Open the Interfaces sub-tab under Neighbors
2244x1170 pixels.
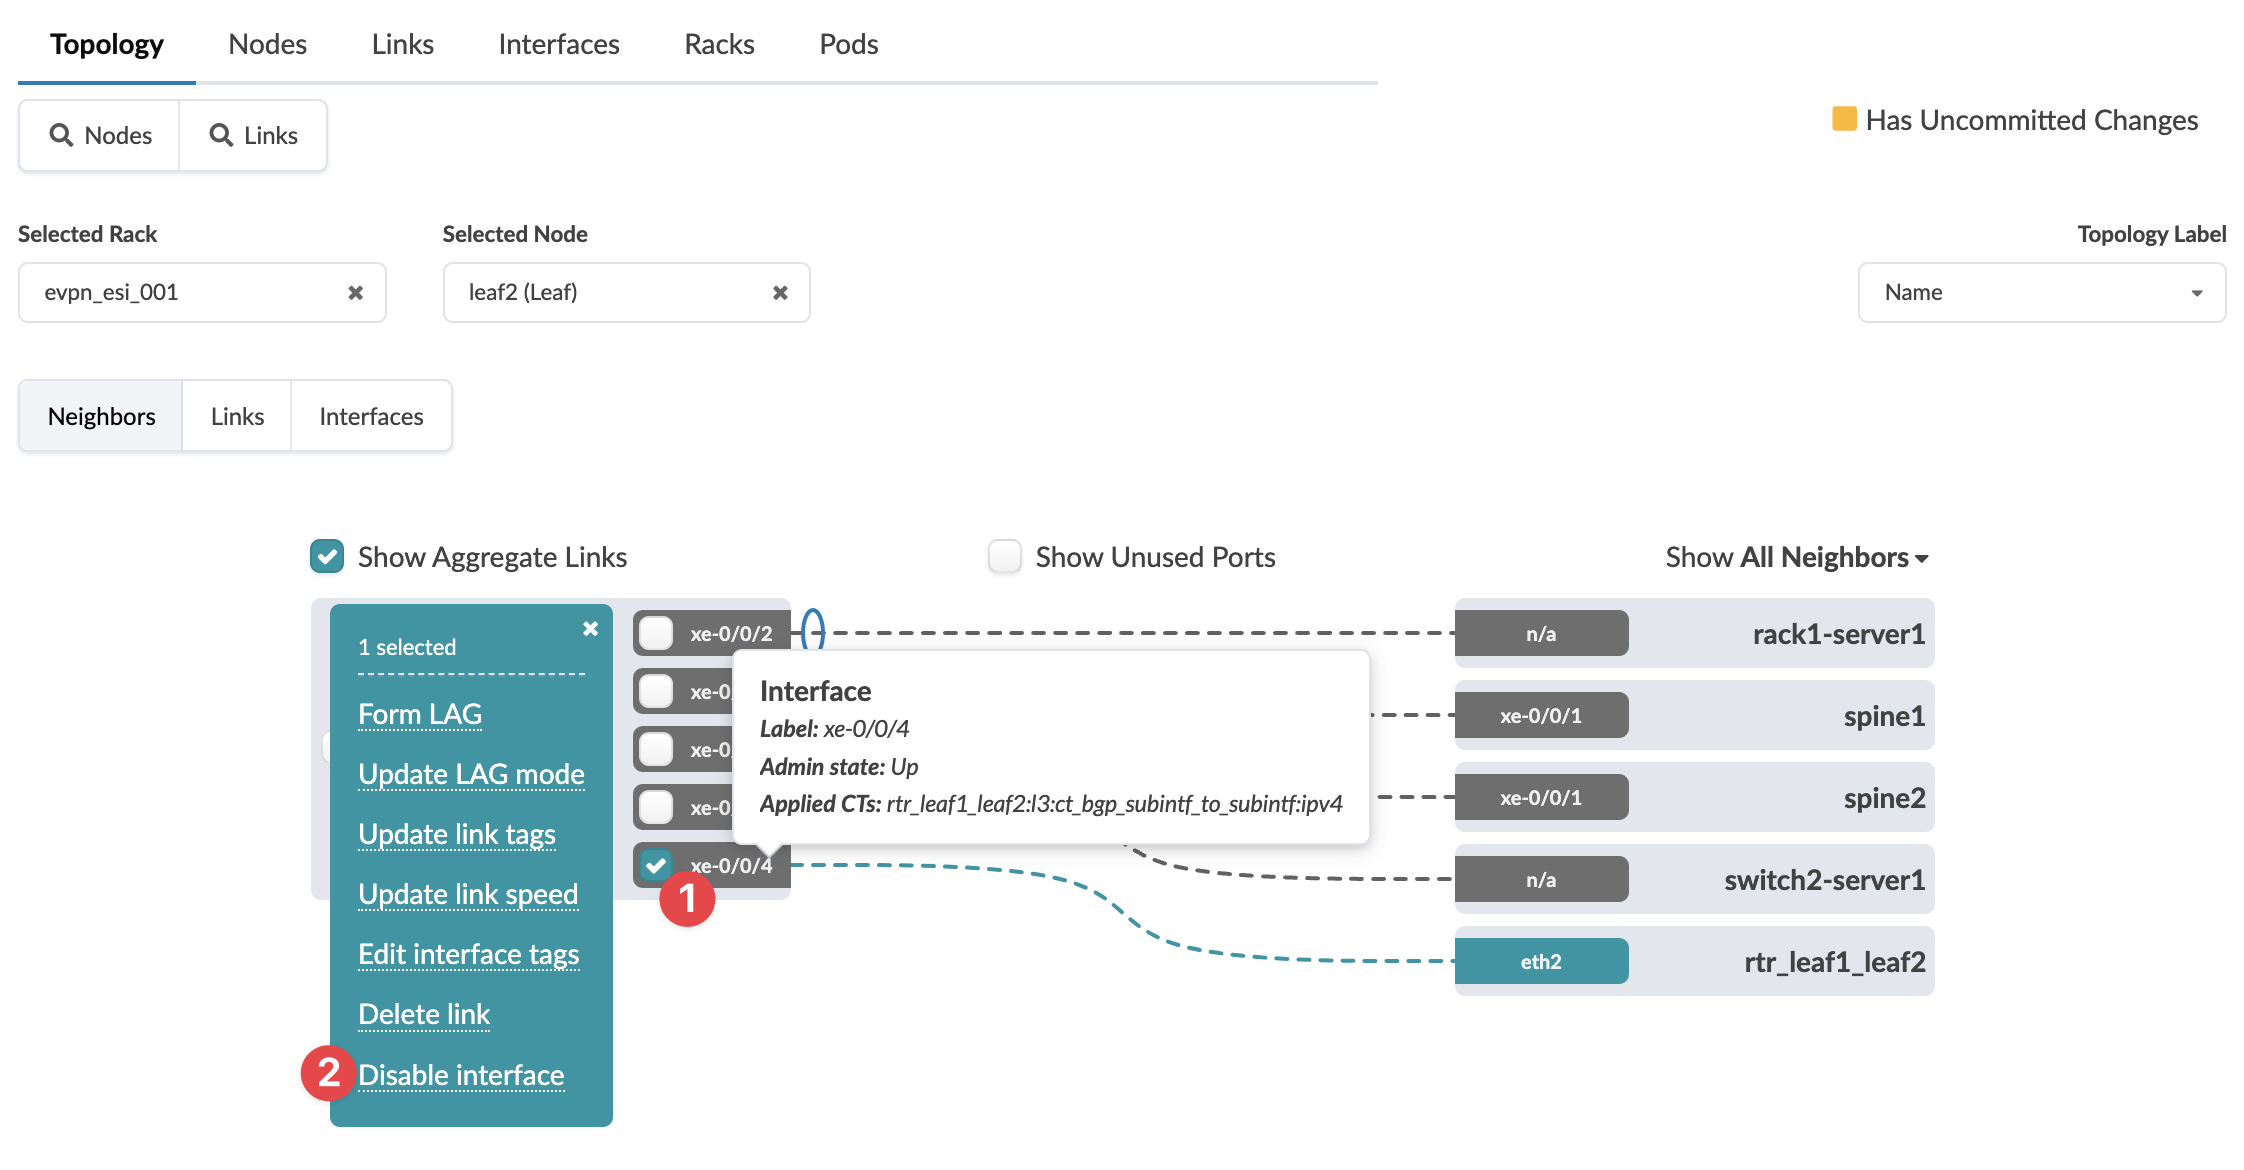(371, 416)
